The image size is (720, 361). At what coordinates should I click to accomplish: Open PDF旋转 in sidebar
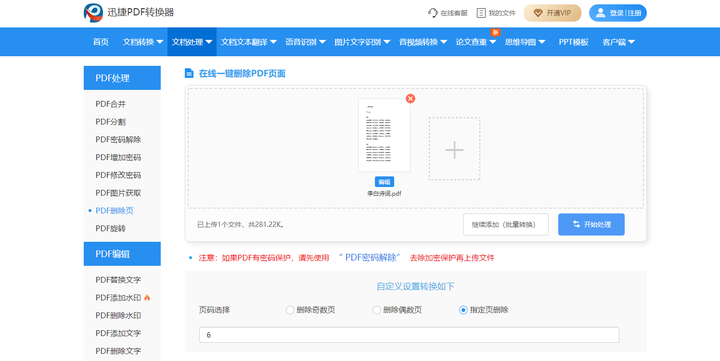tap(111, 228)
